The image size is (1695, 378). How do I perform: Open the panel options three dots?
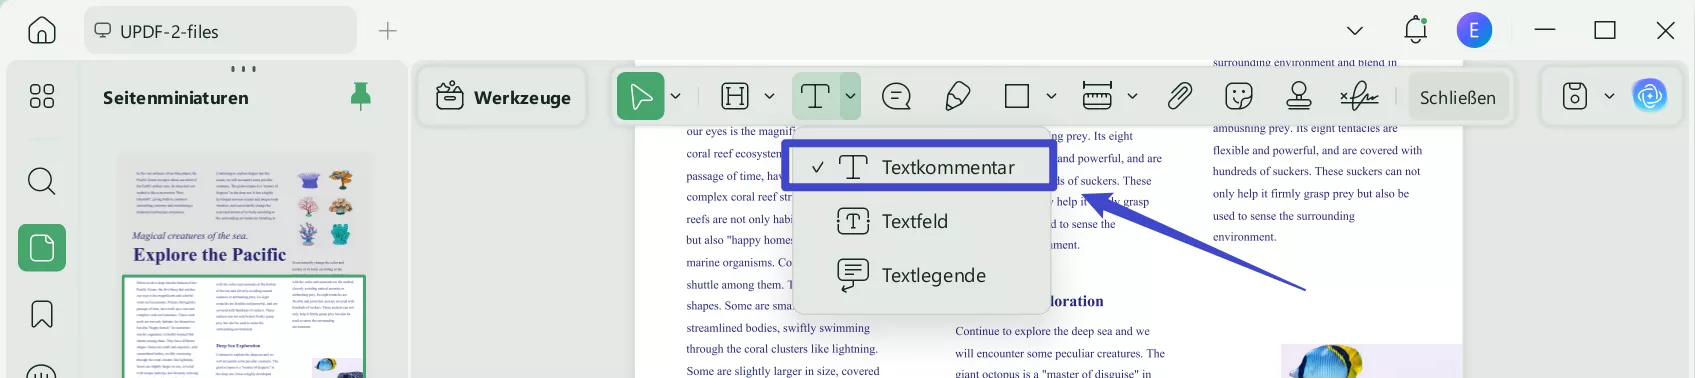click(x=243, y=69)
